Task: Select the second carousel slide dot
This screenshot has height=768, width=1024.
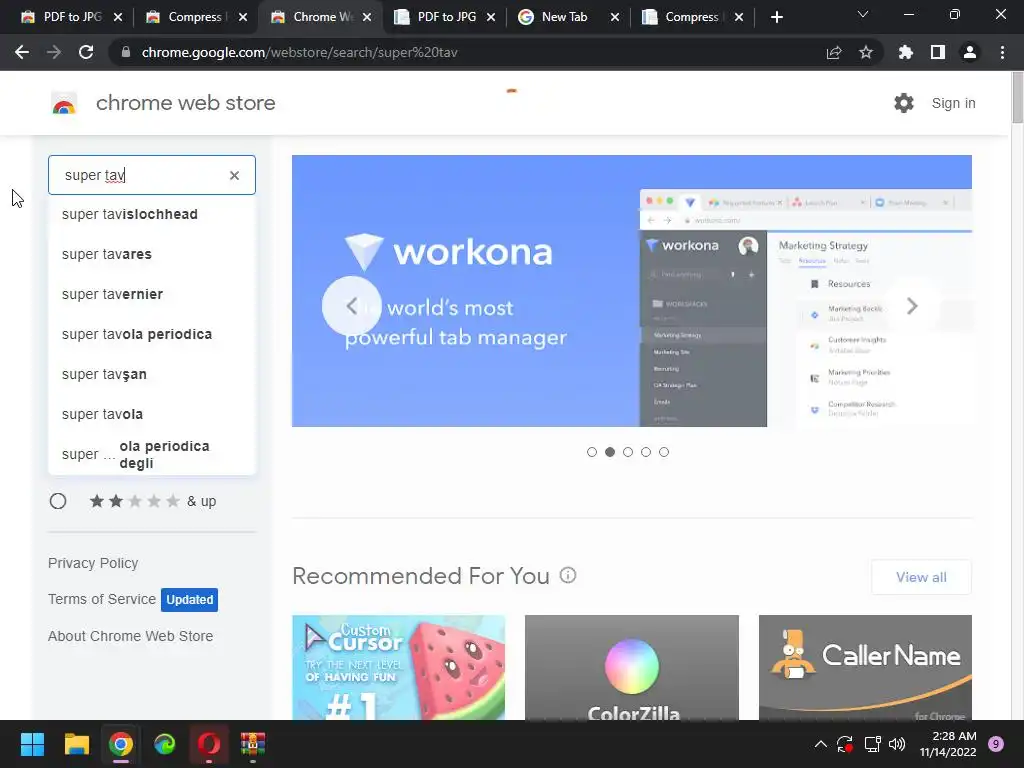Action: click(x=610, y=452)
